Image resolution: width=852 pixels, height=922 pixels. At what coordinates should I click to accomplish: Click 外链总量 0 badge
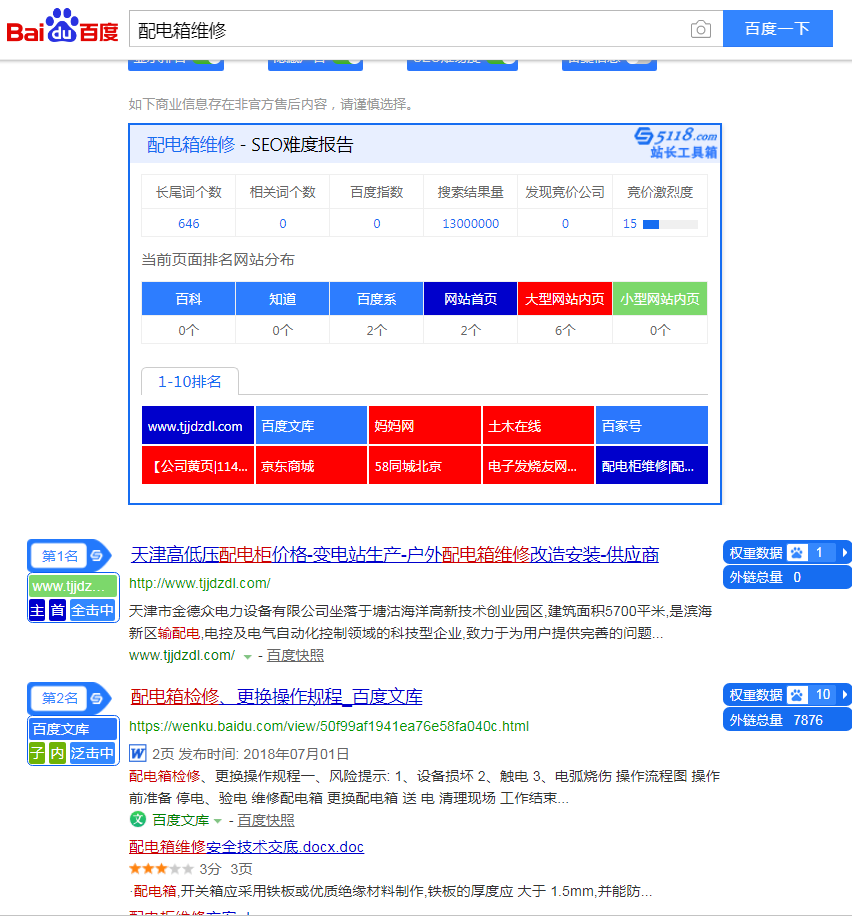(787, 577)
